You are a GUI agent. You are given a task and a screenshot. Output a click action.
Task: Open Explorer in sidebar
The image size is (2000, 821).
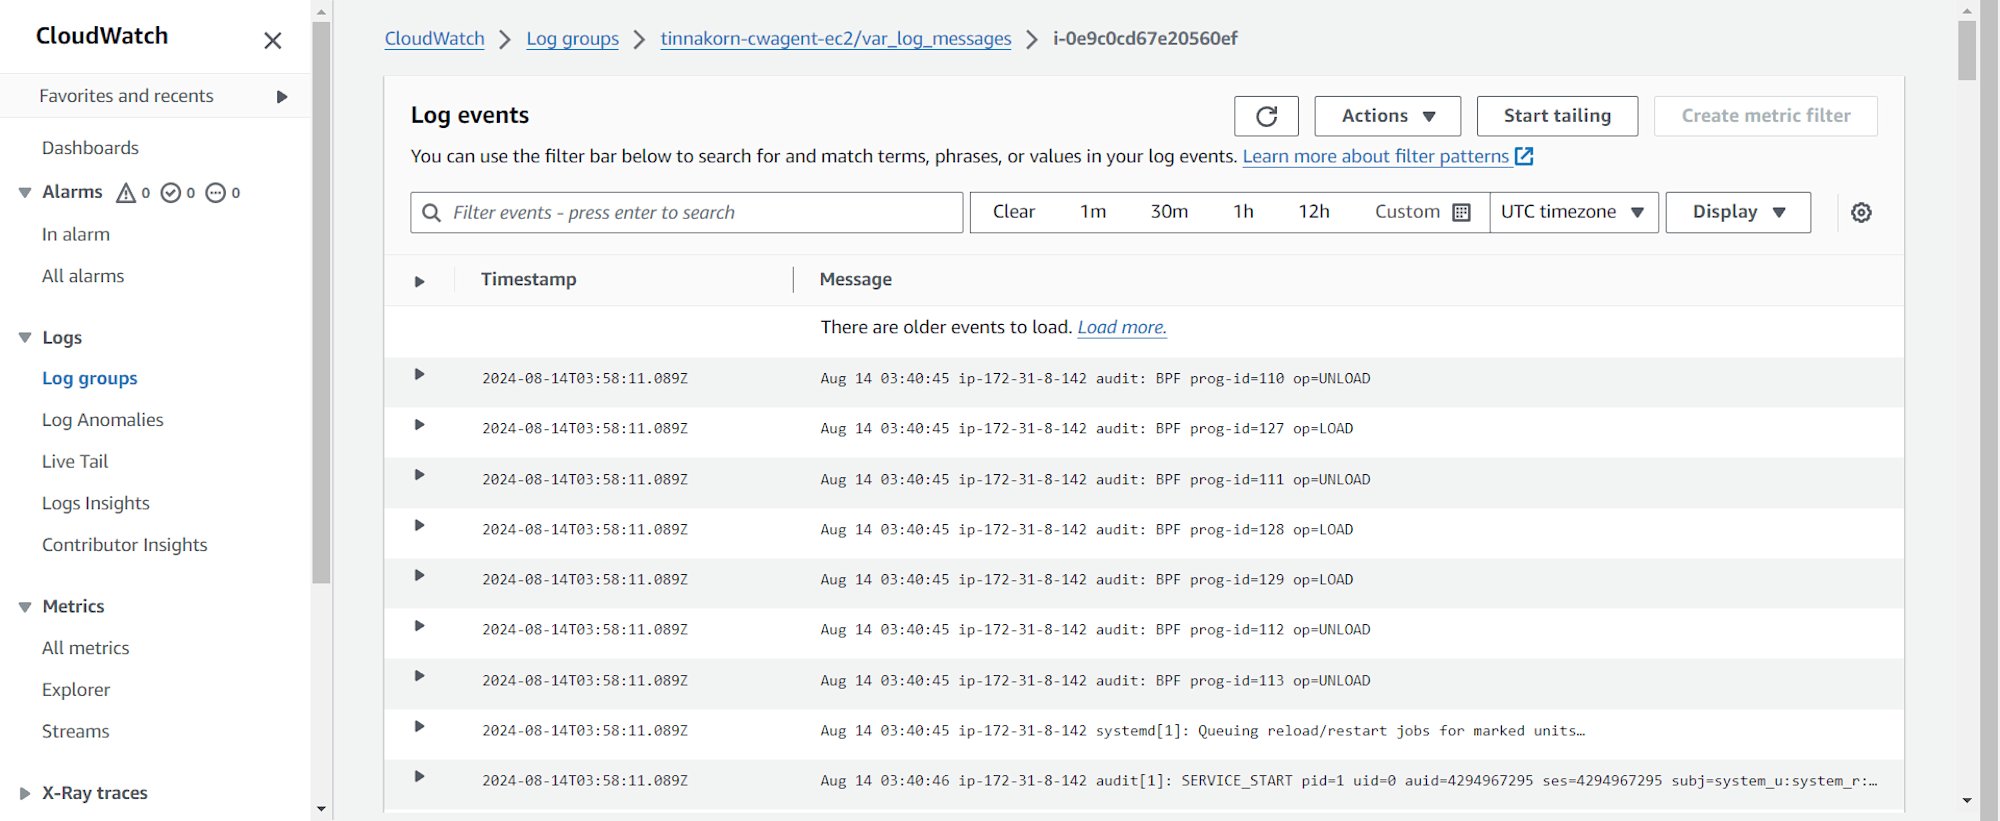tap(76, 690)
